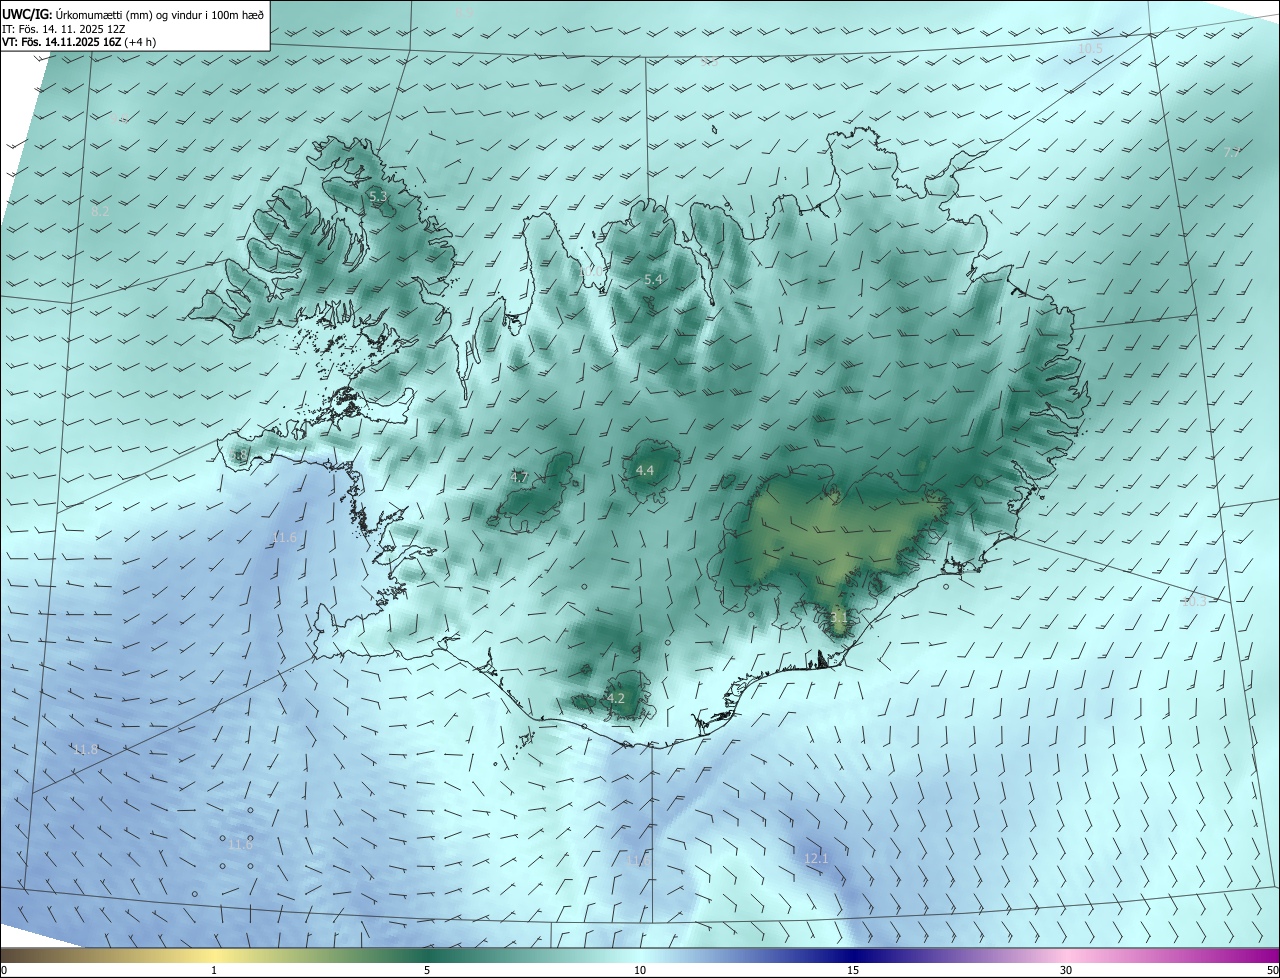
Task: Click the 1 tick on the colour scale
Action: point(214,970)
